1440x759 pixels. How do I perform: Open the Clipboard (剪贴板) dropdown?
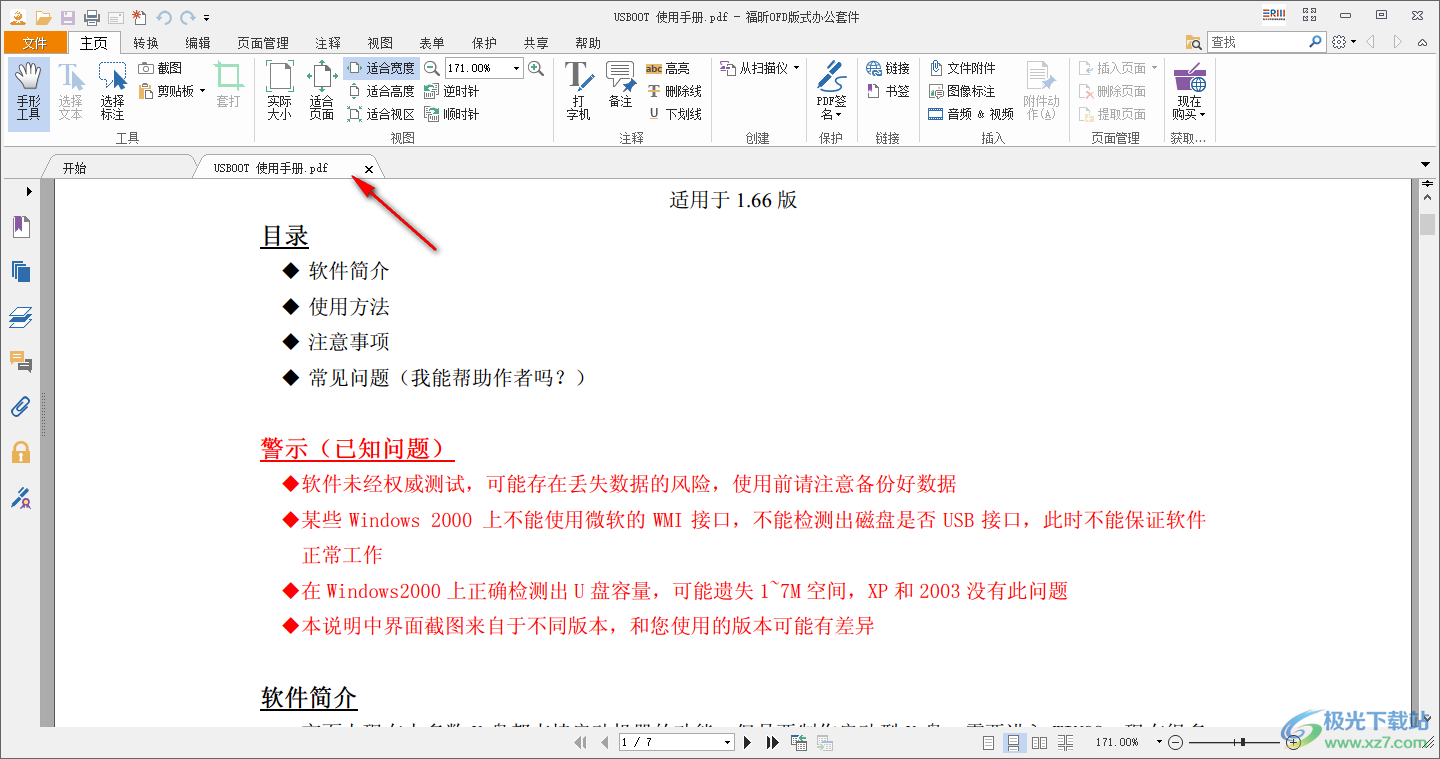point(172,91)
